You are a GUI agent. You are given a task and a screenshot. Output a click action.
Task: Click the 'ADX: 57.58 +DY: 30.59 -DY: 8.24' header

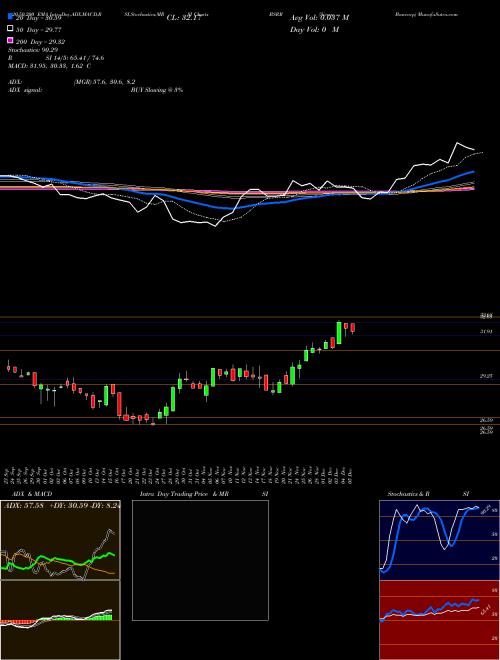[x=62, y=506]
